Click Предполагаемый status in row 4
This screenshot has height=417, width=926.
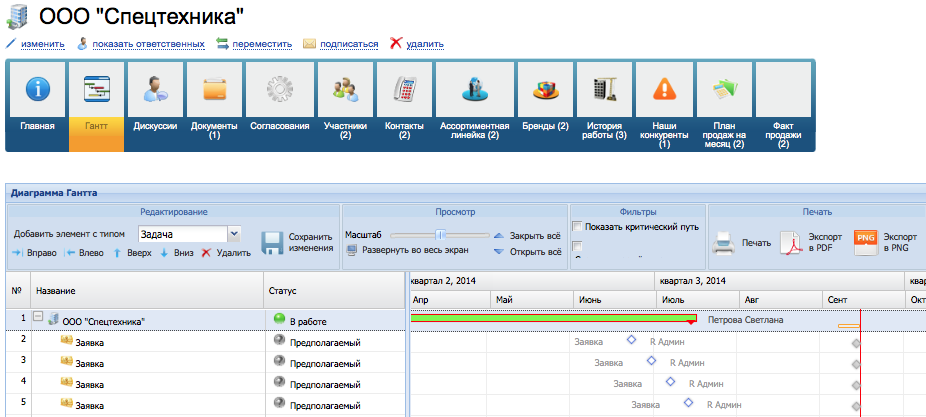325,385
